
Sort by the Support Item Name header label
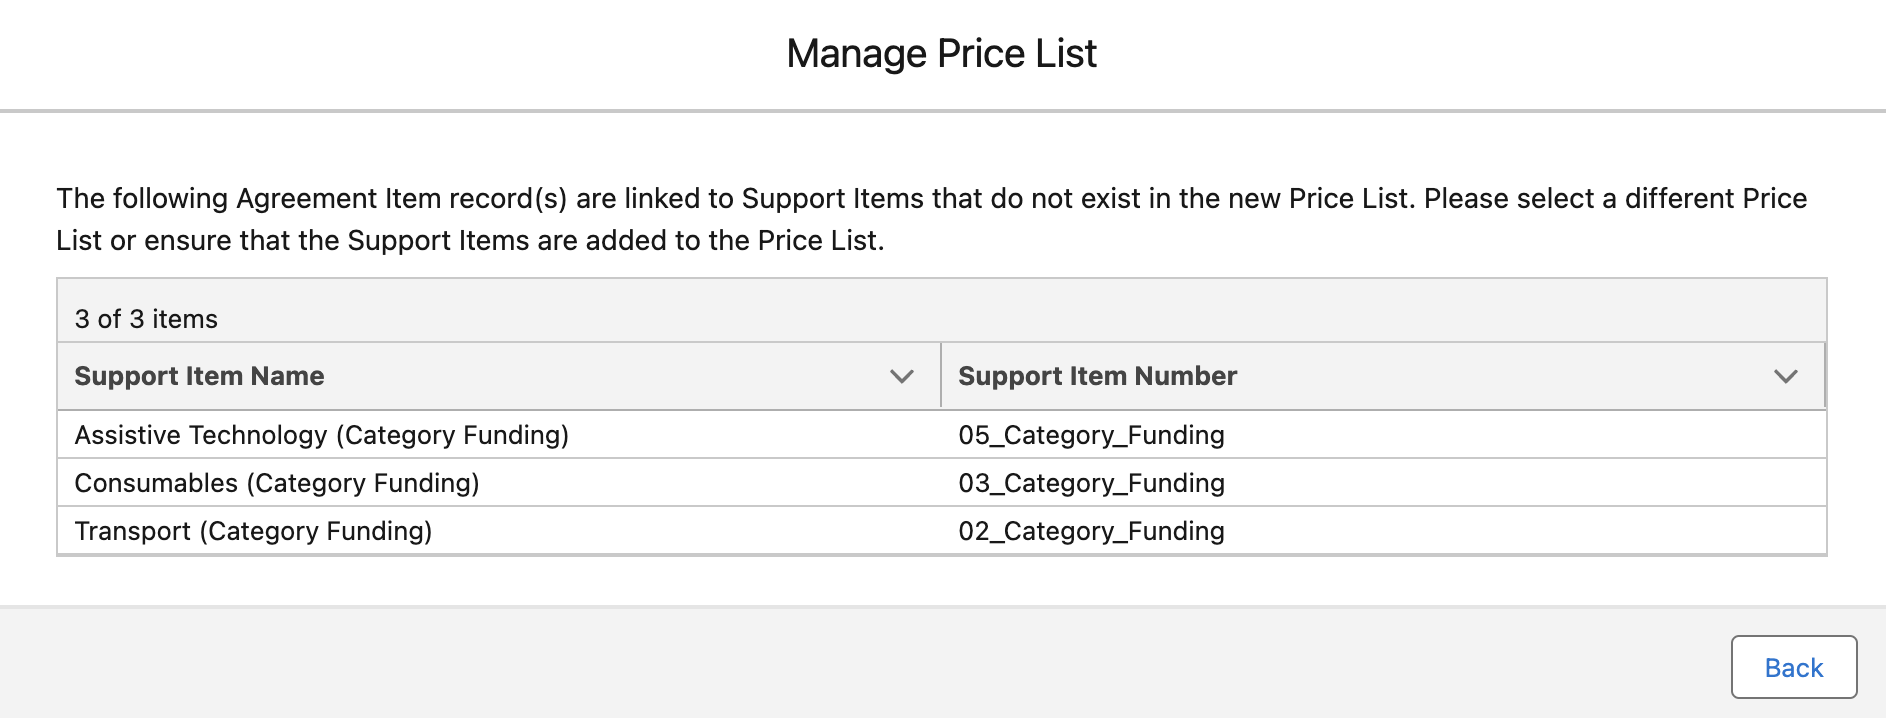pyautogui.click(x=199, y=376)
